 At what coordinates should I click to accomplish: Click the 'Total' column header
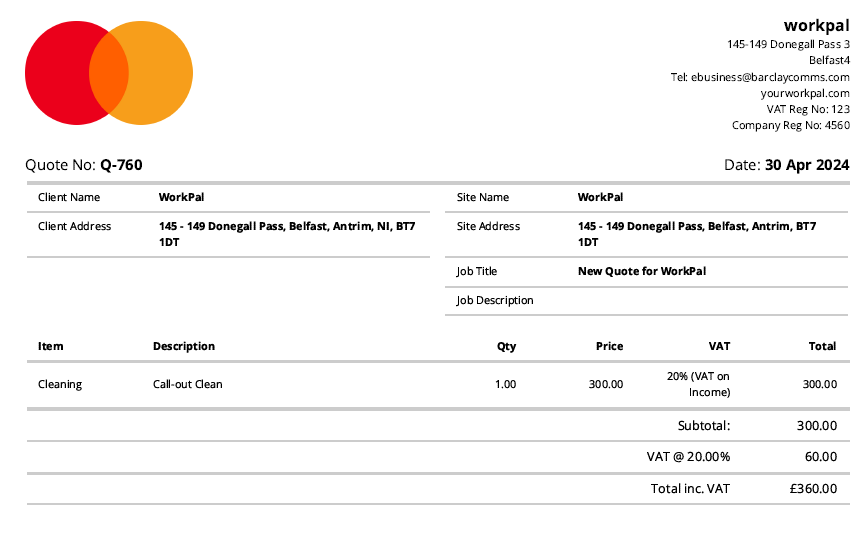click(822, 346)
